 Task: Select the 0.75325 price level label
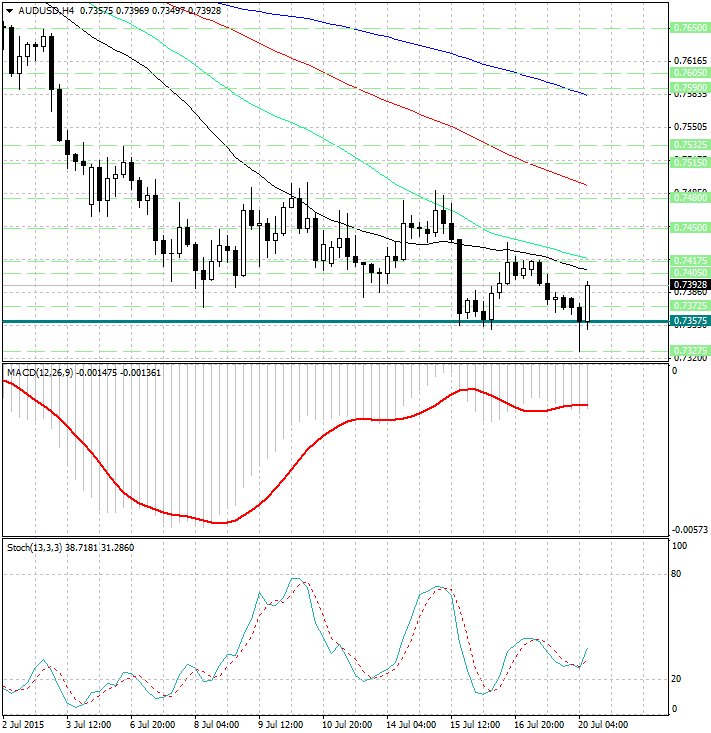pos(690,145)
